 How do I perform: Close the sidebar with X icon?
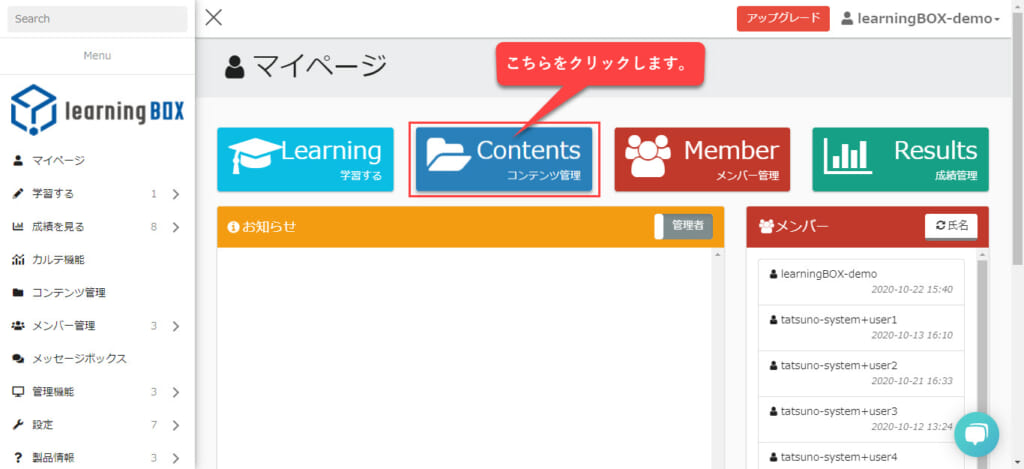tap(214, 18)
